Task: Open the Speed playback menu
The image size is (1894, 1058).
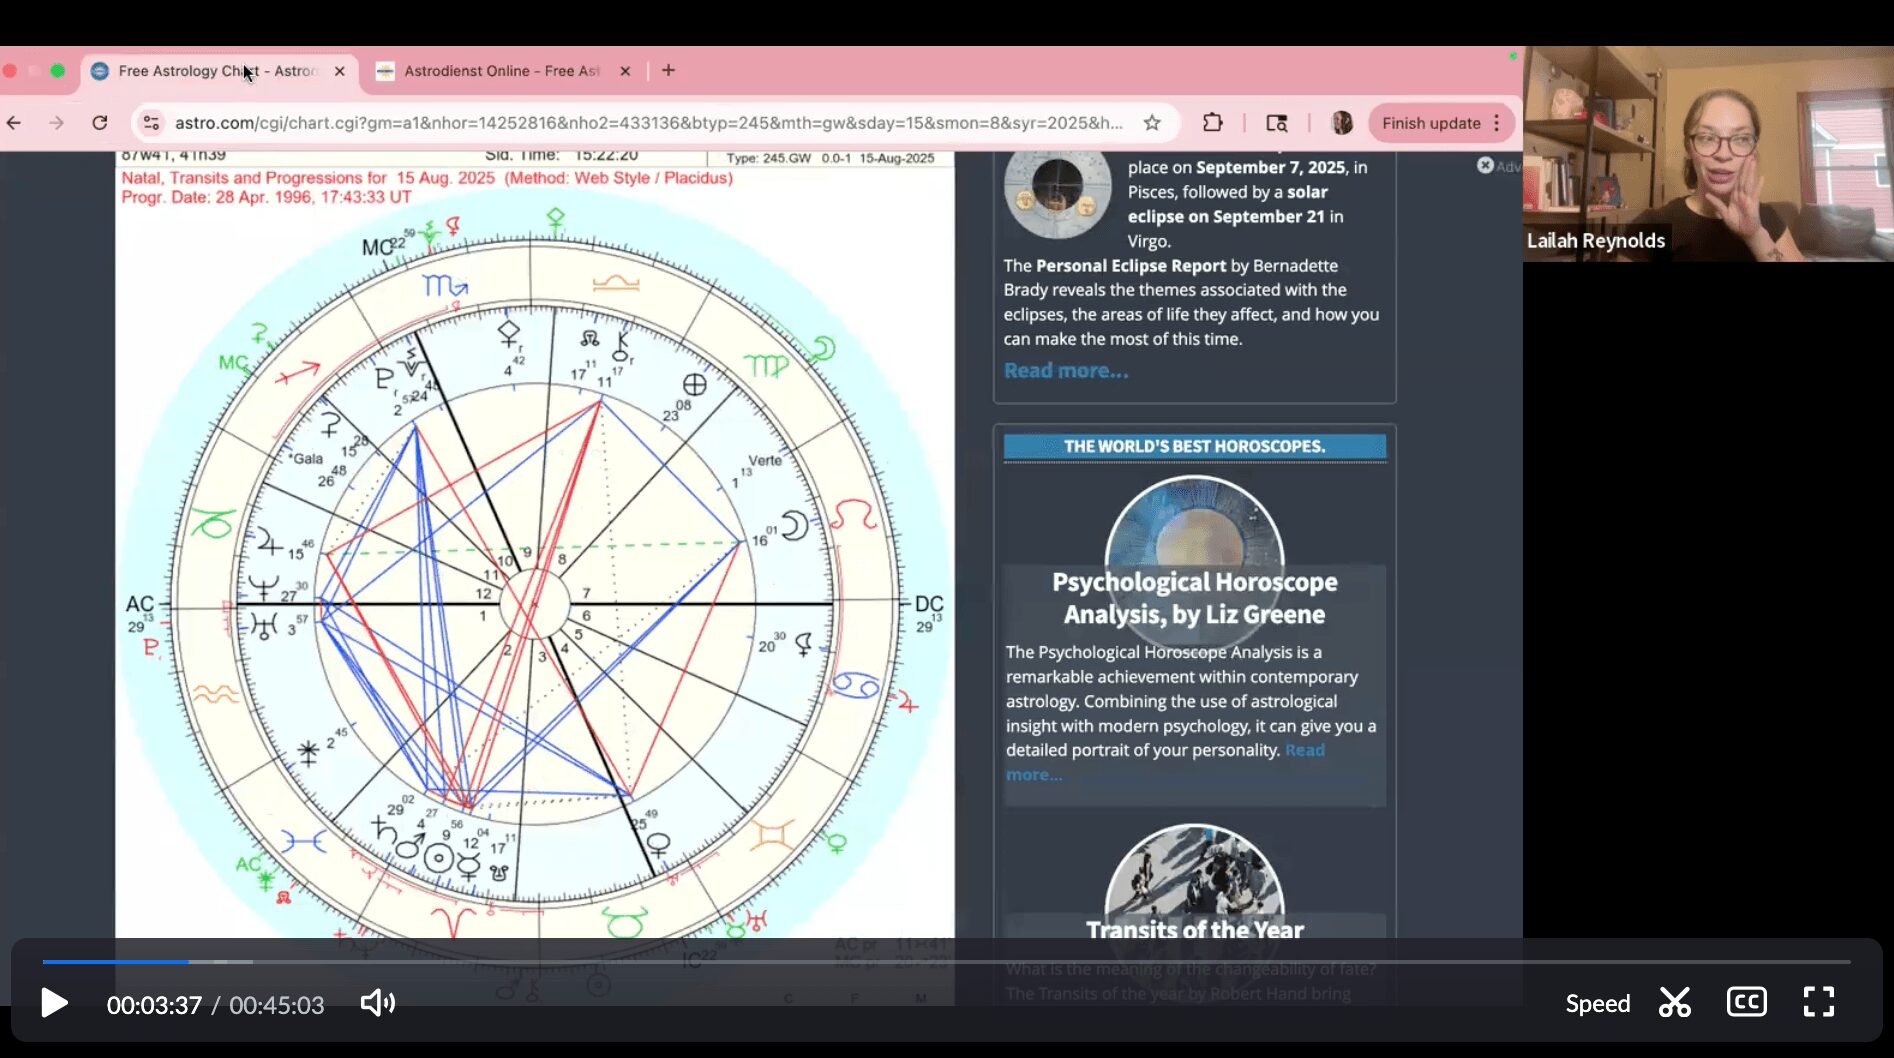Action: click(1597, 1003)
